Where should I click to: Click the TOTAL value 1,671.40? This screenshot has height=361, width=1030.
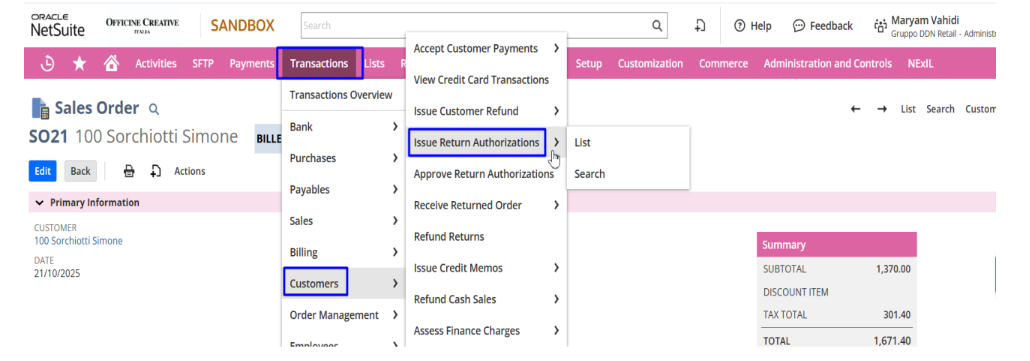pos(892,341)
